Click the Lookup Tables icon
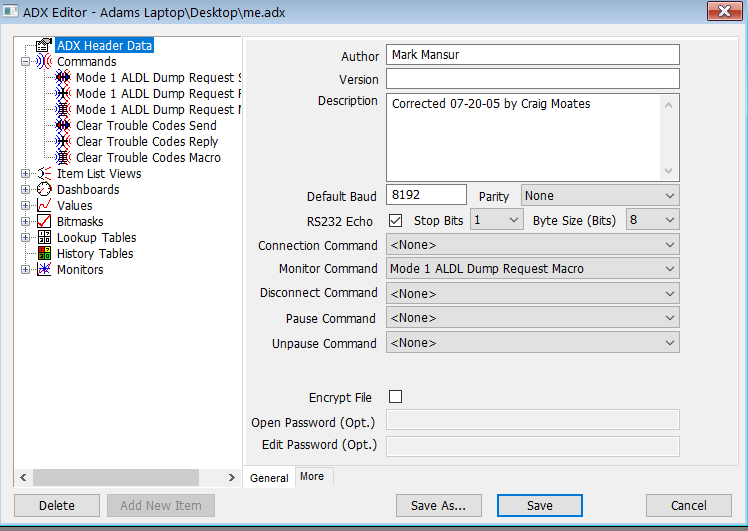 pos(44,238)
